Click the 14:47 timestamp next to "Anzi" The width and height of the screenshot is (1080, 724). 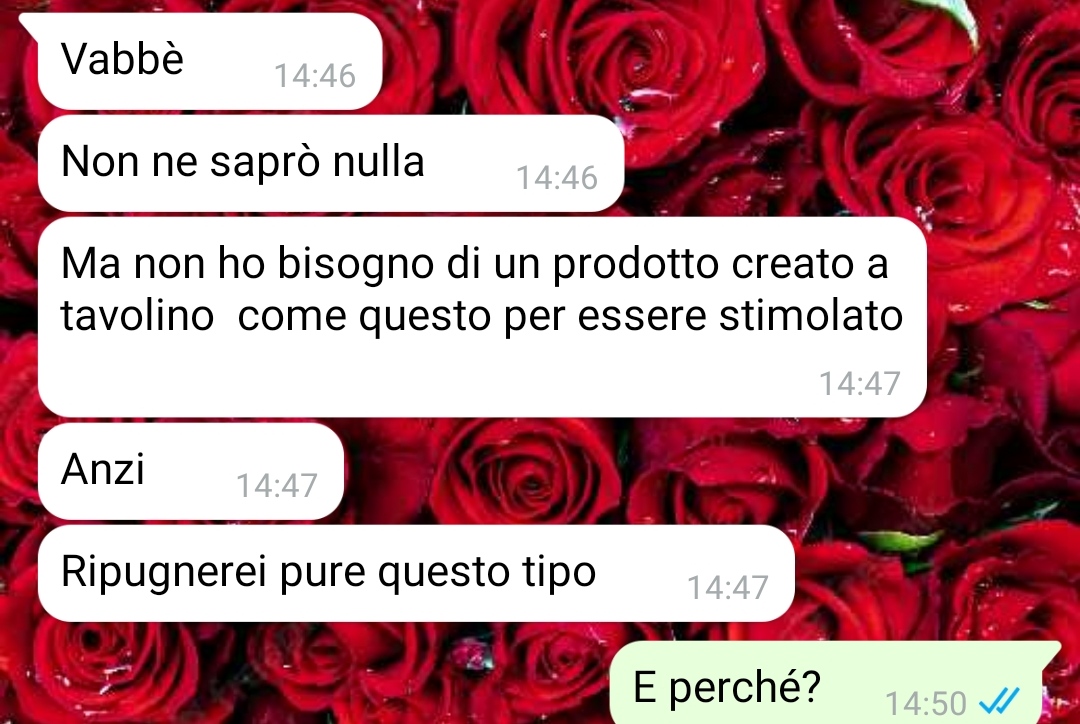tap(276, 486)
